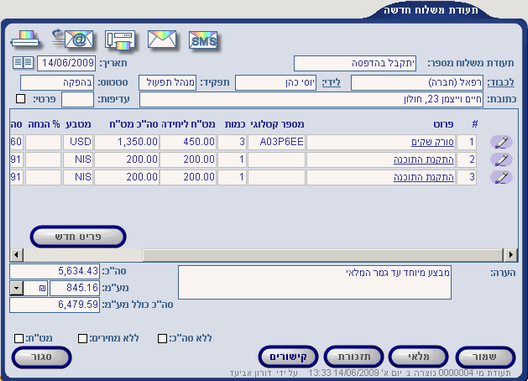Edit row 3 pencil icon
This screenshot has width=528, height=381.
(501, 177)
